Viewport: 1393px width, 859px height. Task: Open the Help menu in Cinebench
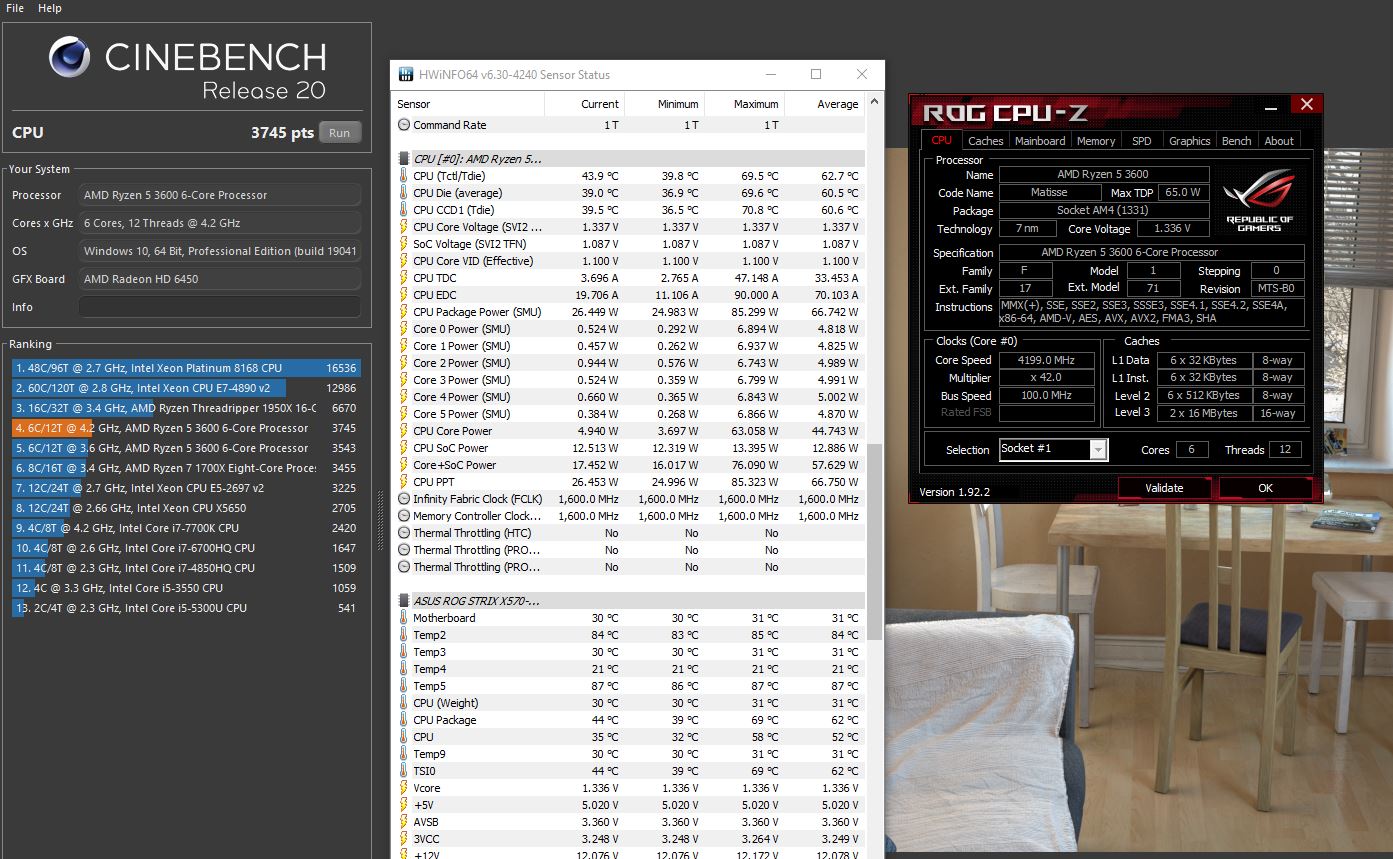click(50, 8)
